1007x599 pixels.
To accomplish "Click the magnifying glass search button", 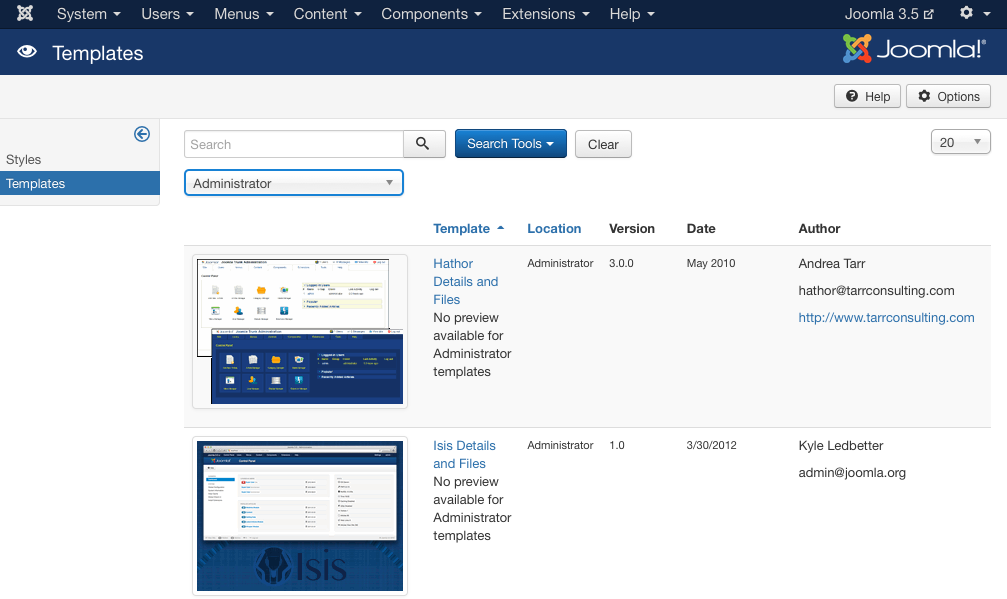I will (424, 144).
